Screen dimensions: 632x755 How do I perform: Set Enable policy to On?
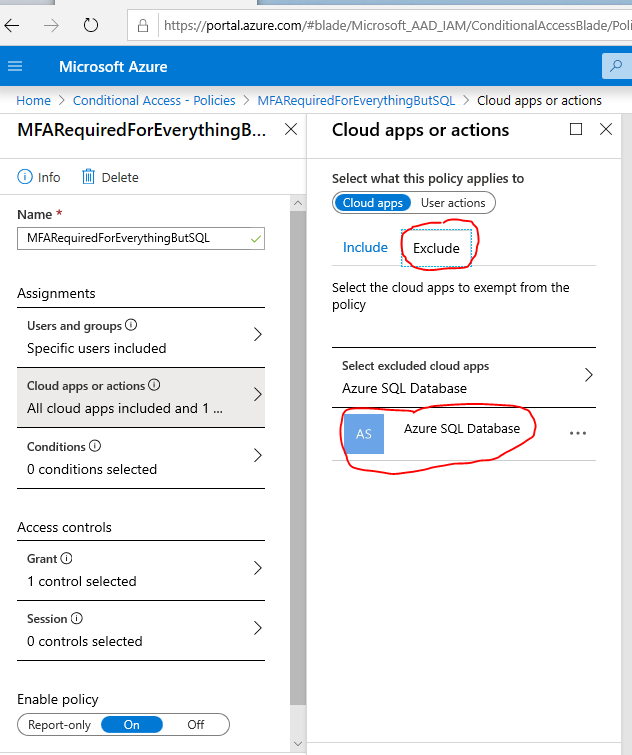click(131, 725)
